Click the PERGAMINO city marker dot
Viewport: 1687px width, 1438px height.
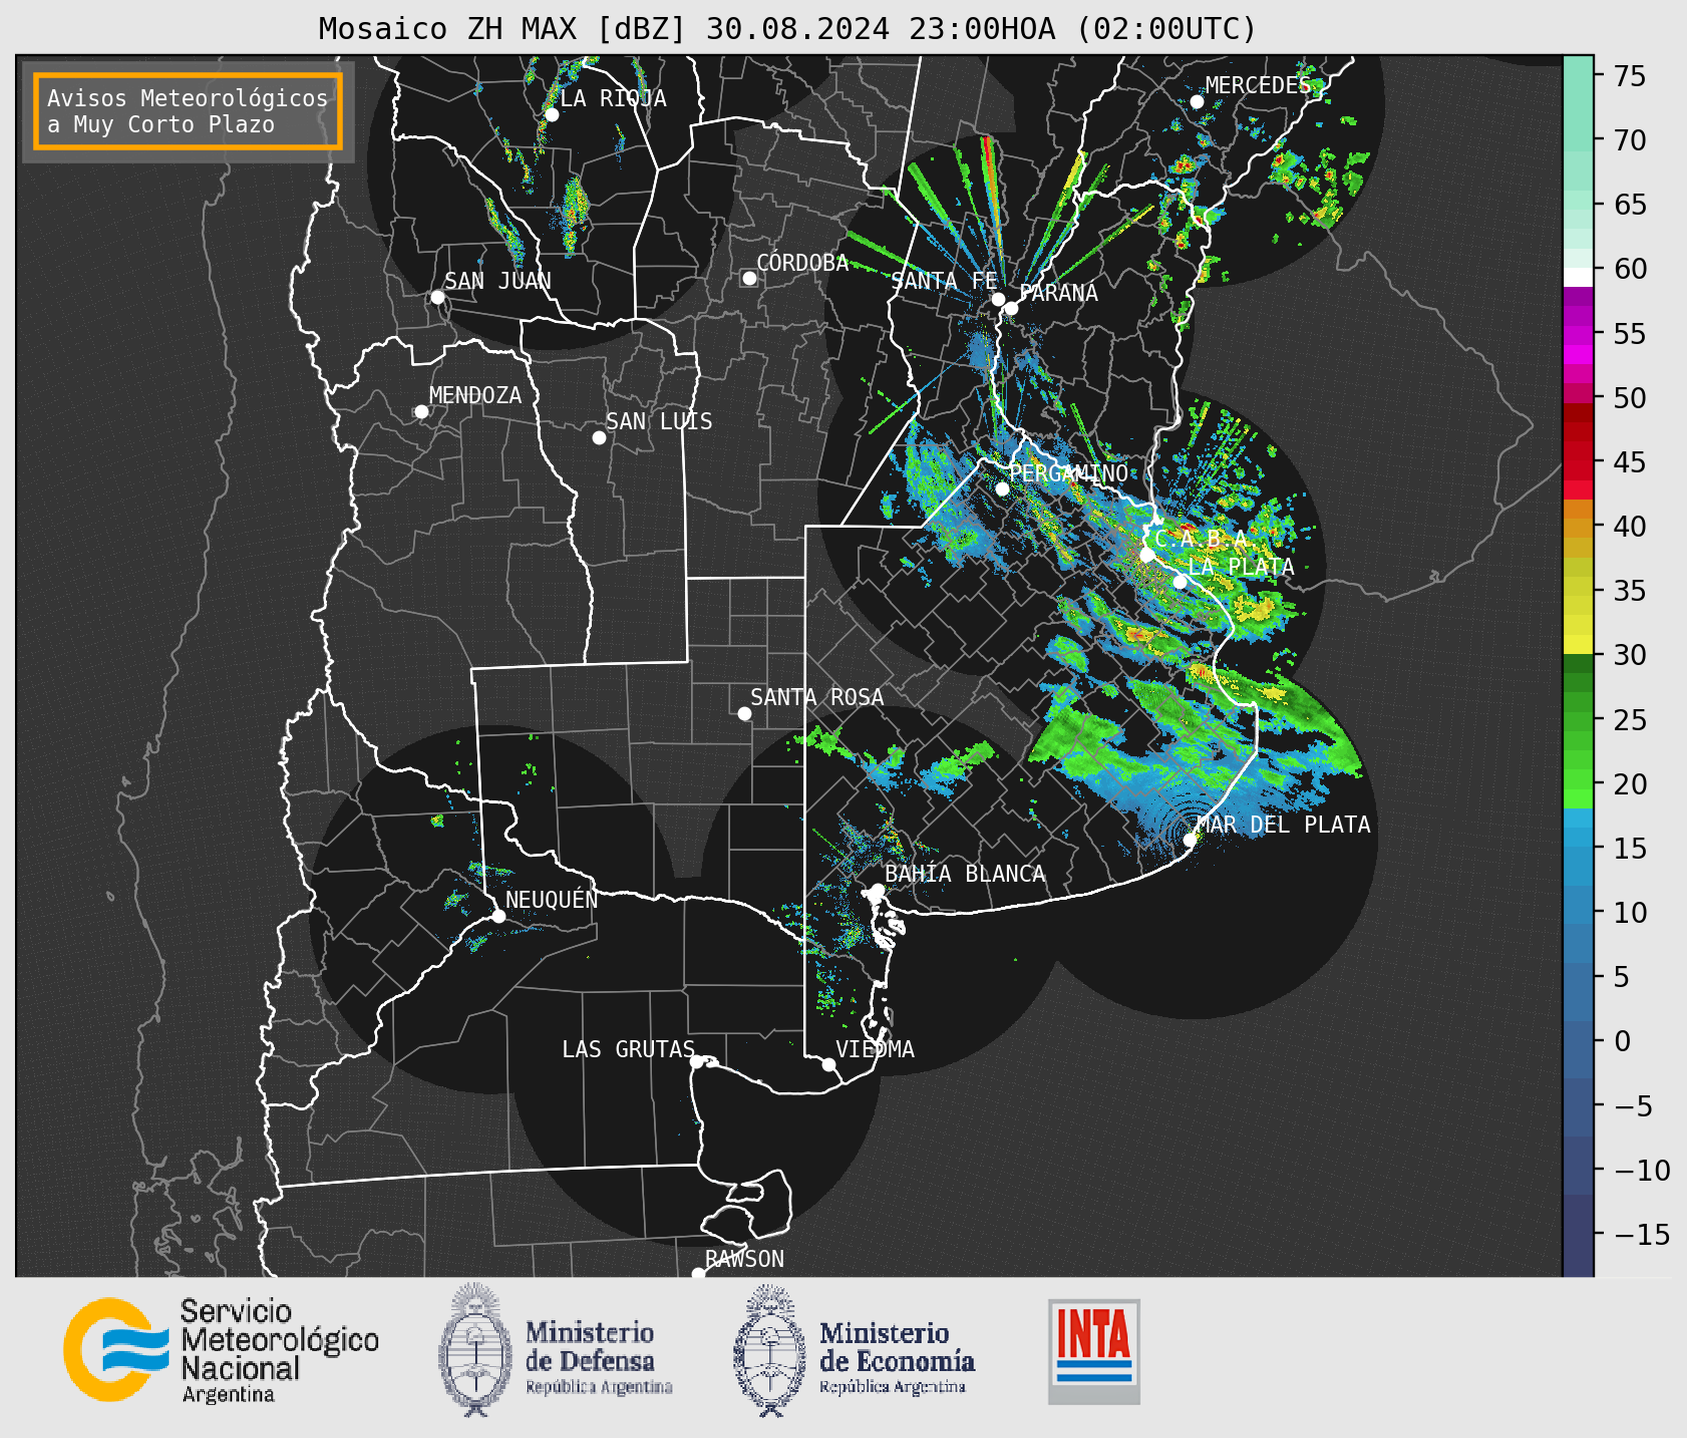tap(1002, 489)
